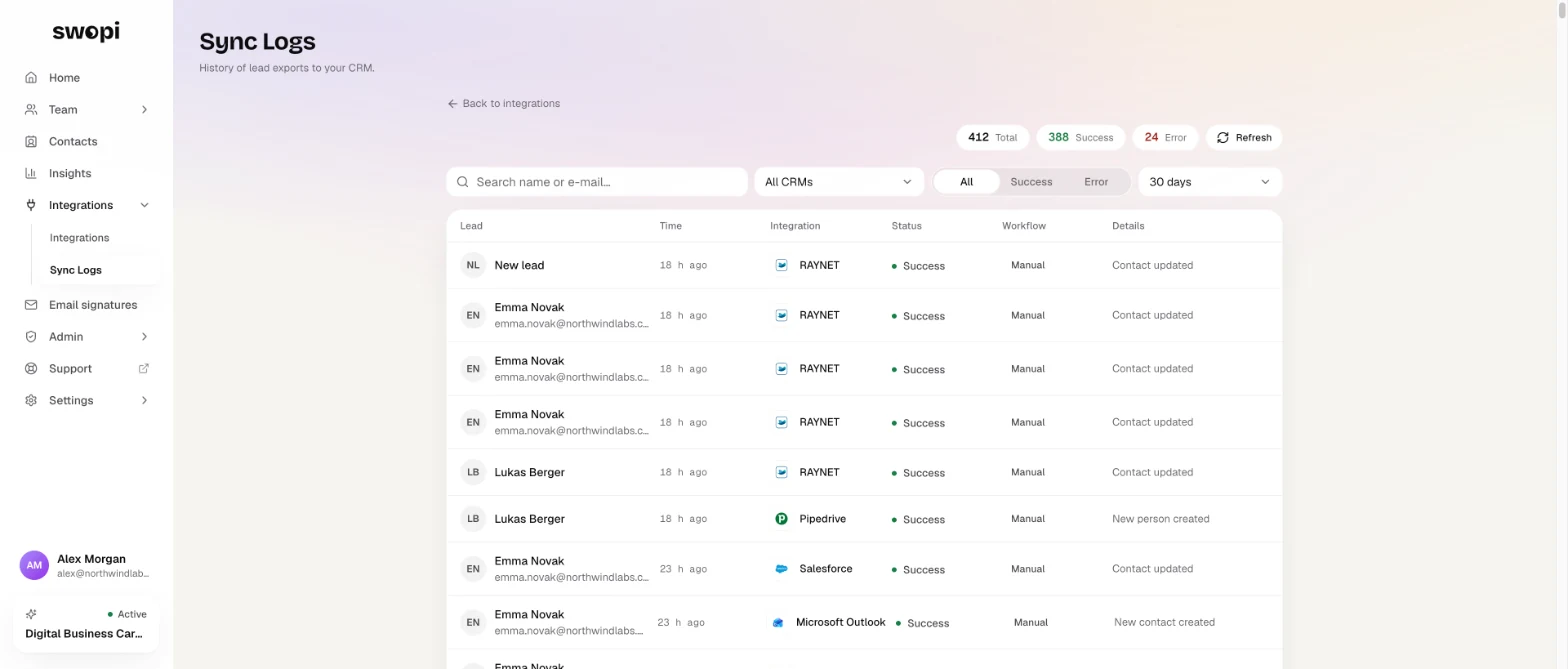
Task: Click the RAYNET logo in New lead row
Action: click(x=782, y=266)
